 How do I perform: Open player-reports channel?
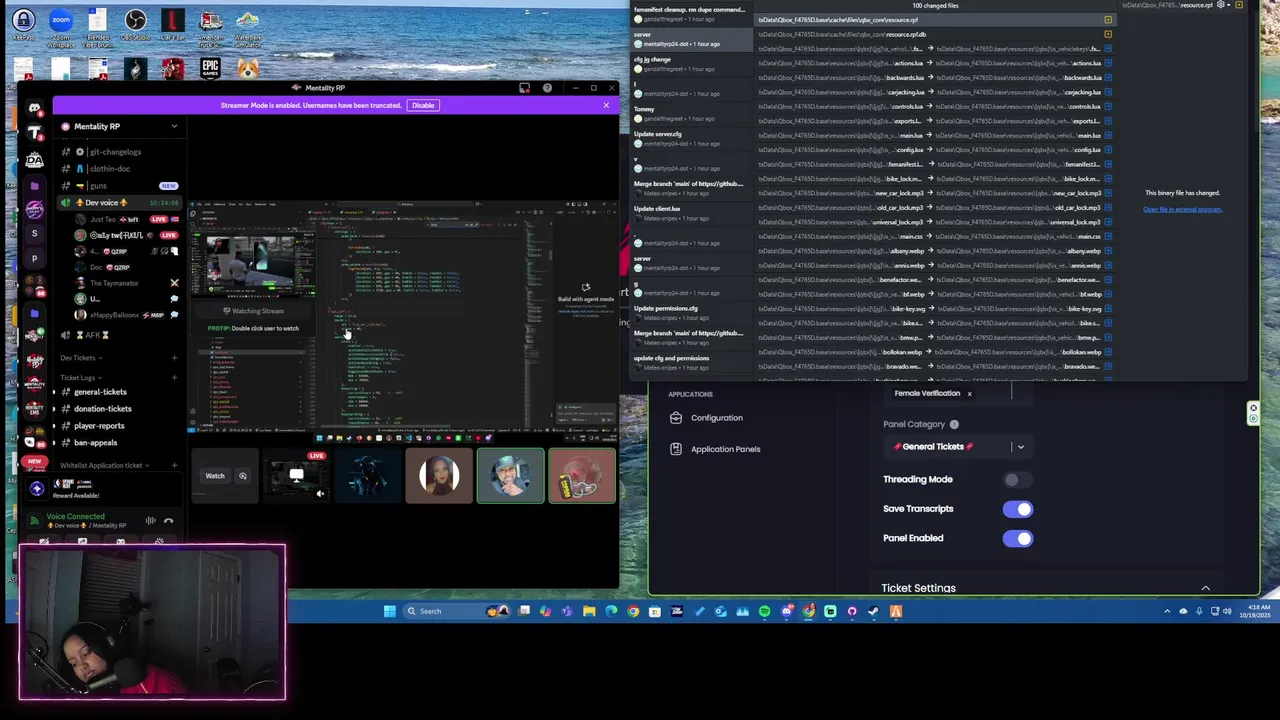[118, 426]
